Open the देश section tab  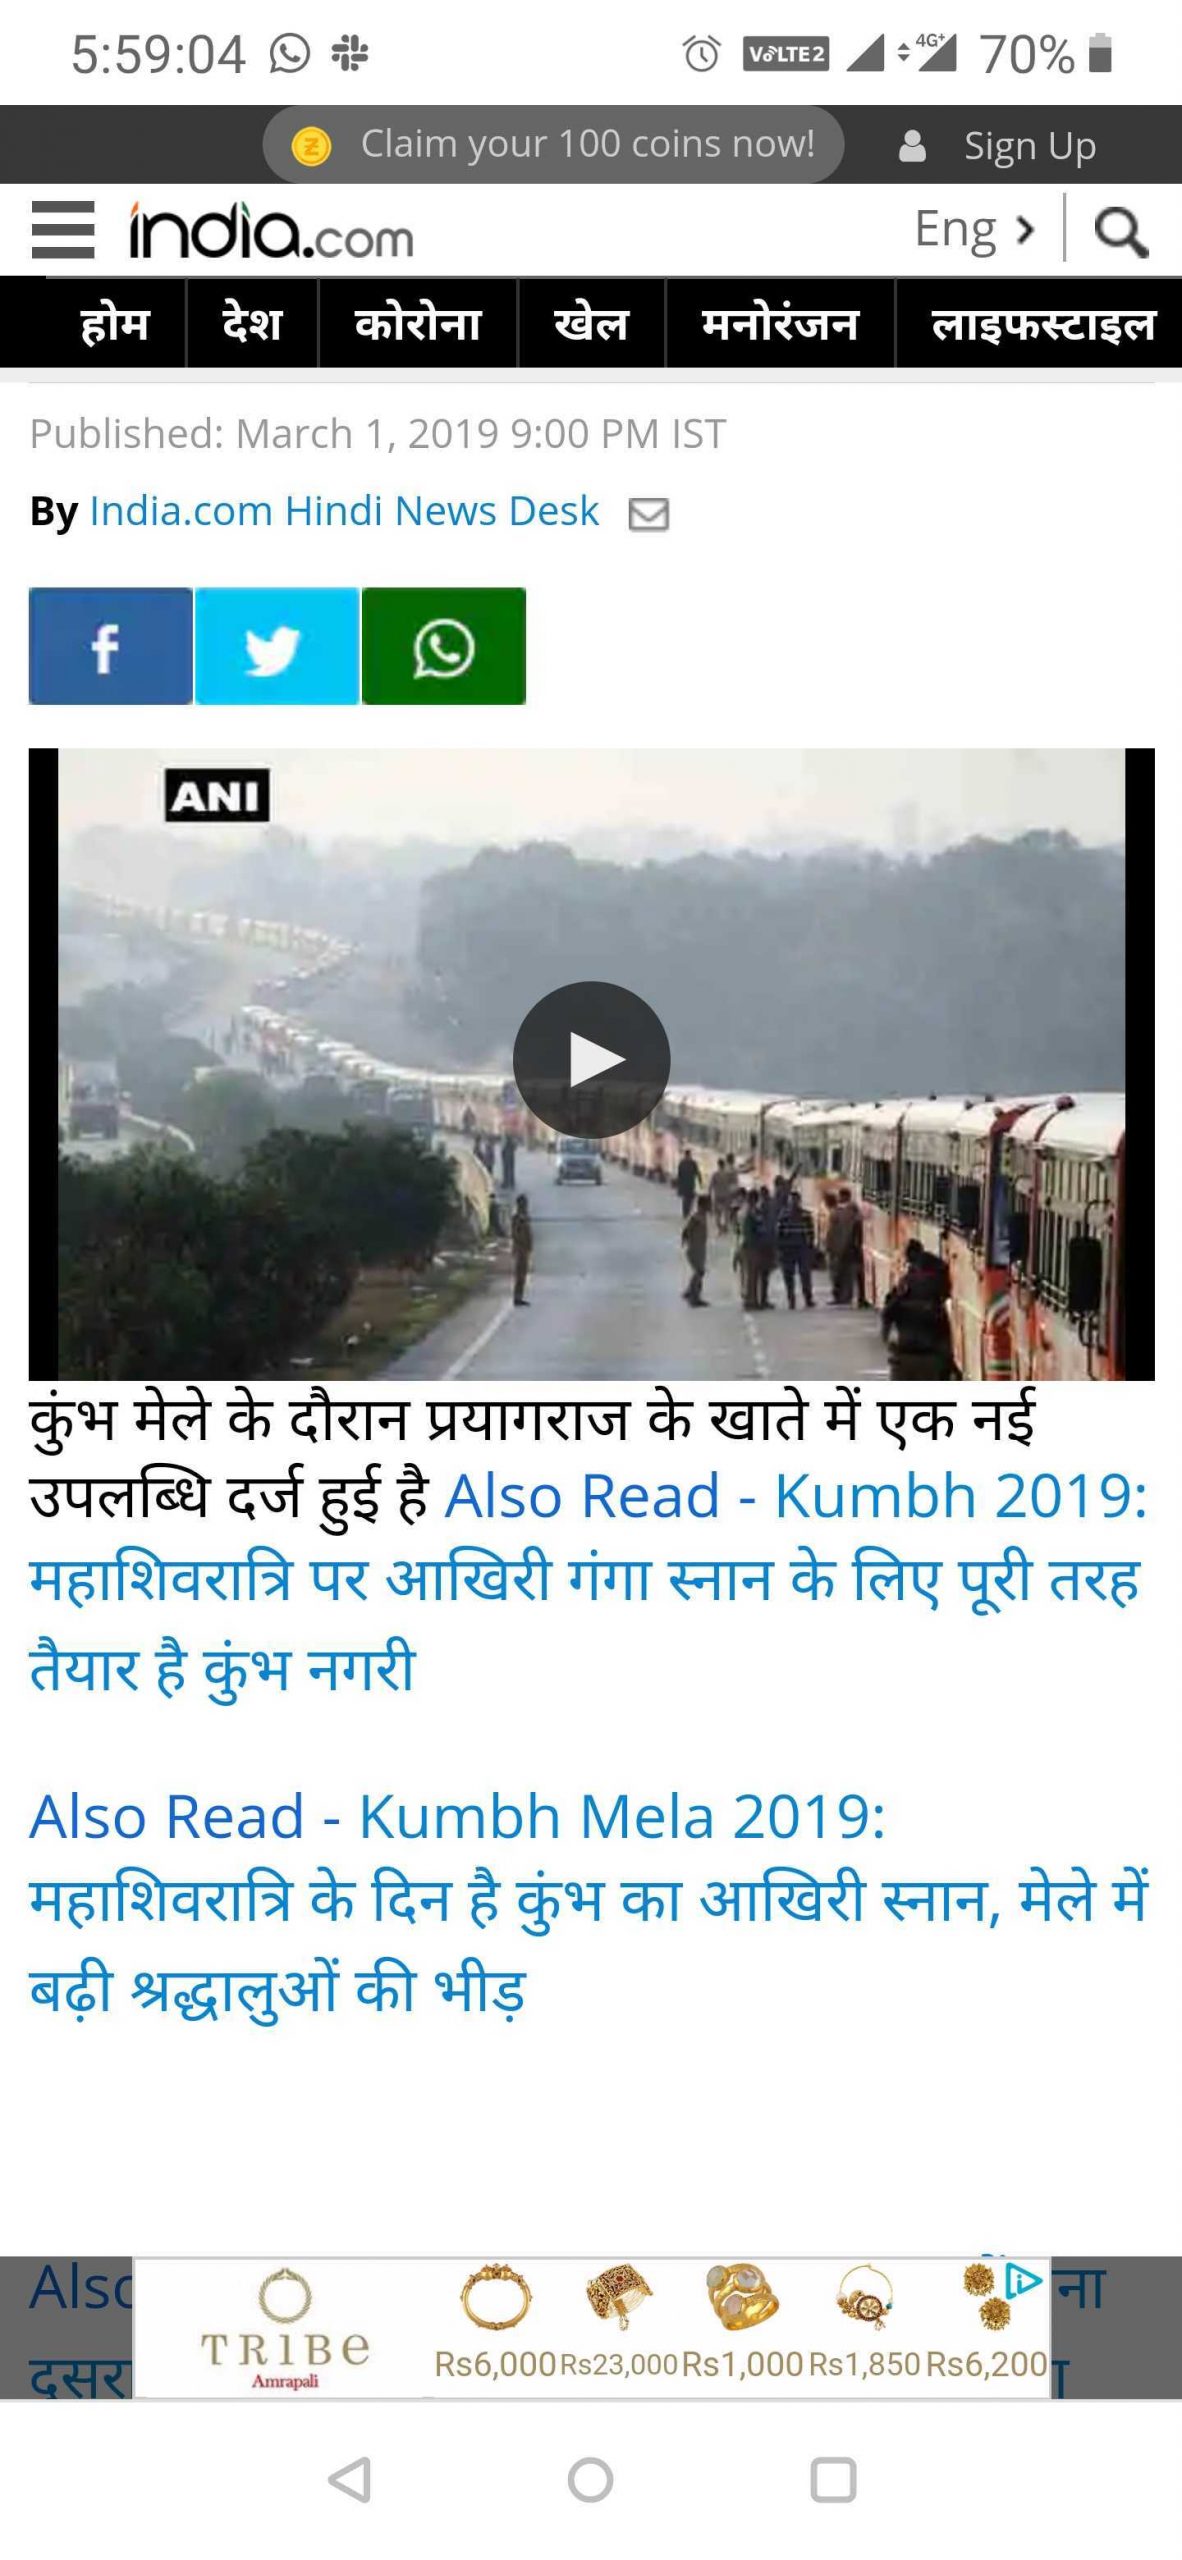(x=252, y=324)
